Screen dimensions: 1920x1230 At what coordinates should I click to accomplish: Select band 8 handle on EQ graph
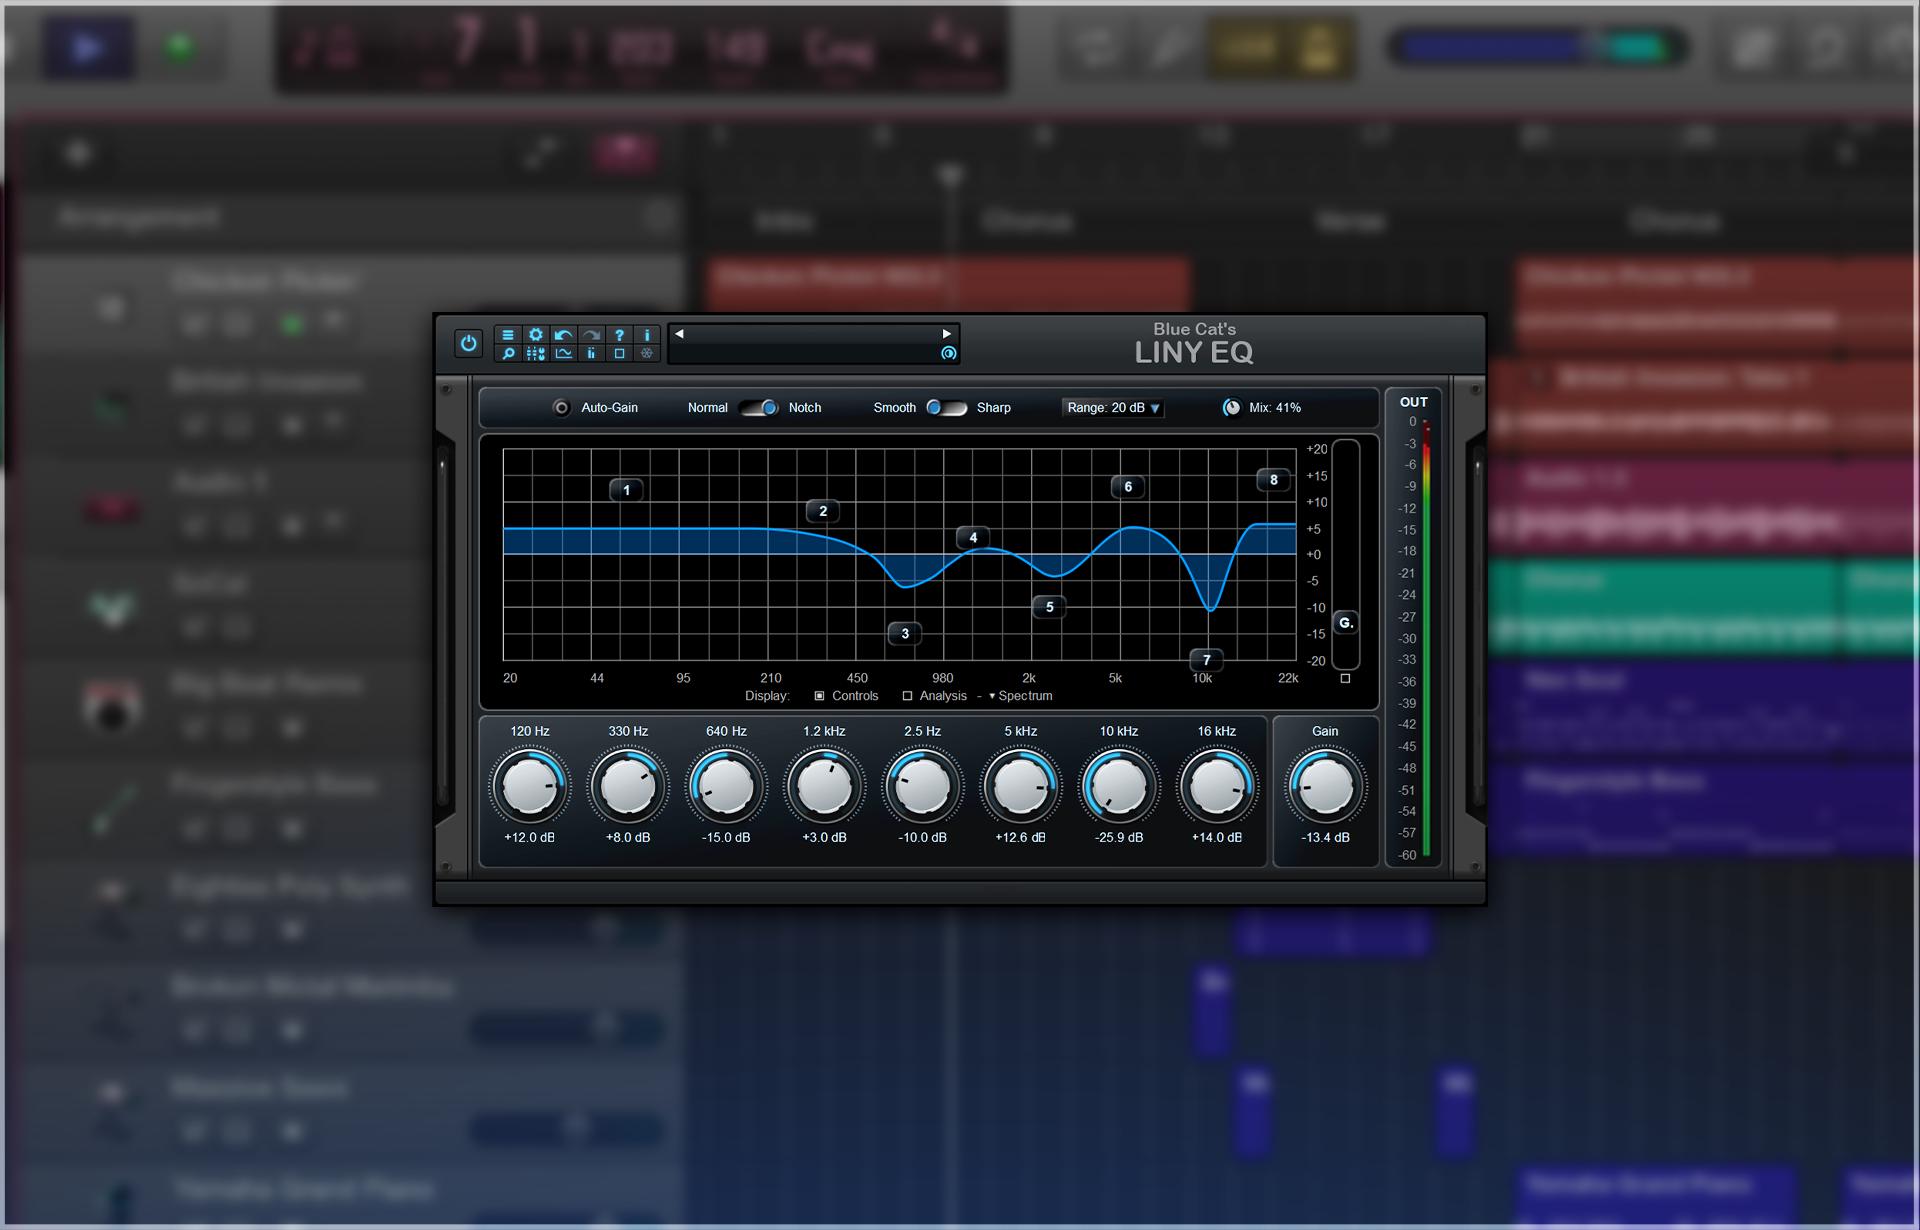(1273, 480)
